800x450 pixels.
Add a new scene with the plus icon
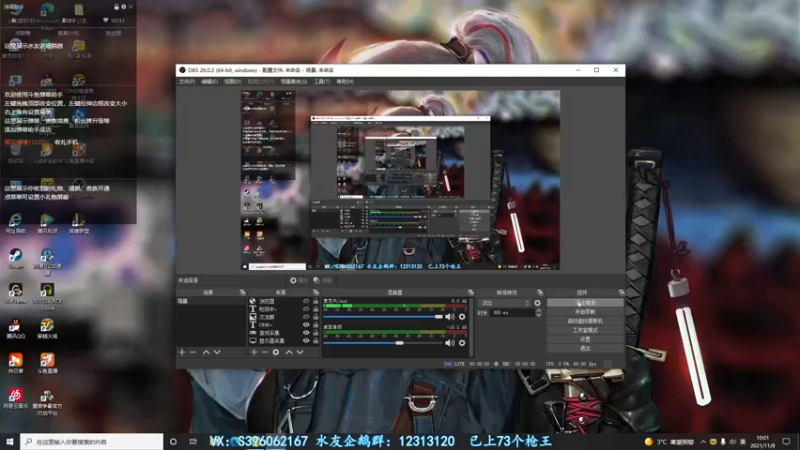[182, 352]
